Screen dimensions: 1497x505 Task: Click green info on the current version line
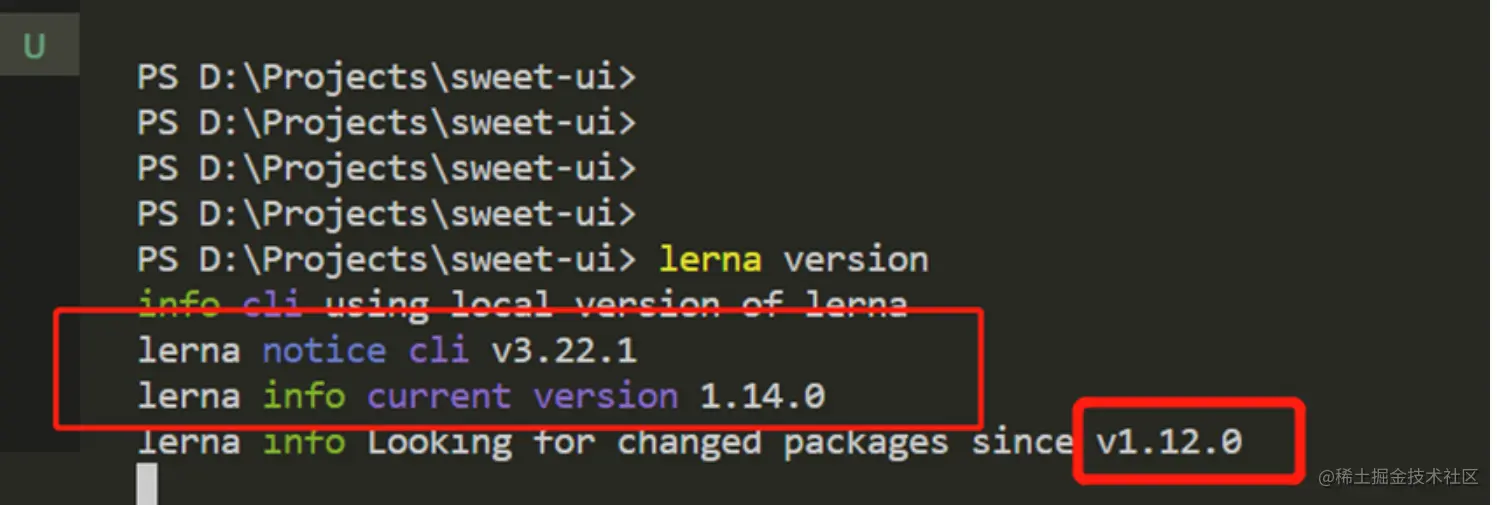tap(304, 396)
